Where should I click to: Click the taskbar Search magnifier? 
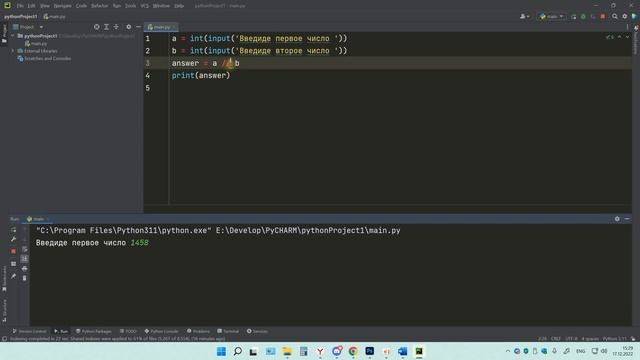pos(238,351)
